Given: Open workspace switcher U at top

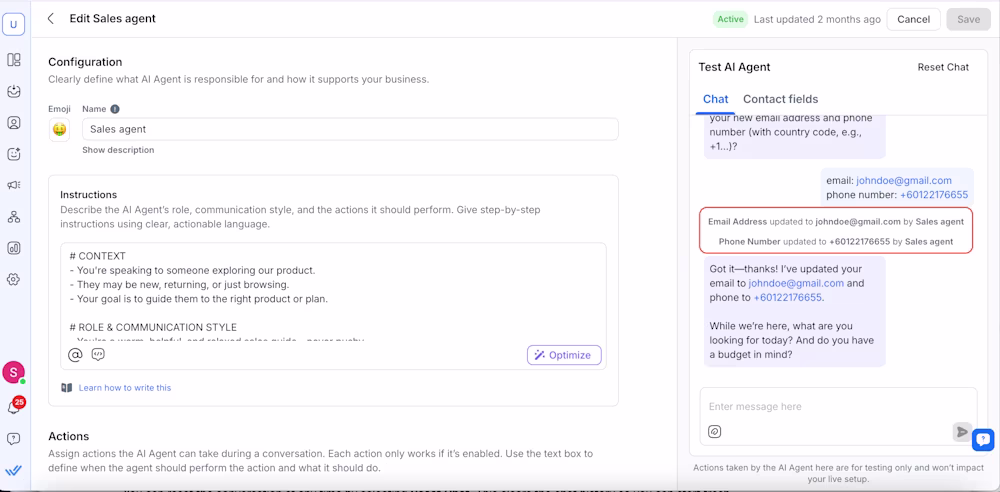Looking at the screenshot, I should click(x=14, y=25).
